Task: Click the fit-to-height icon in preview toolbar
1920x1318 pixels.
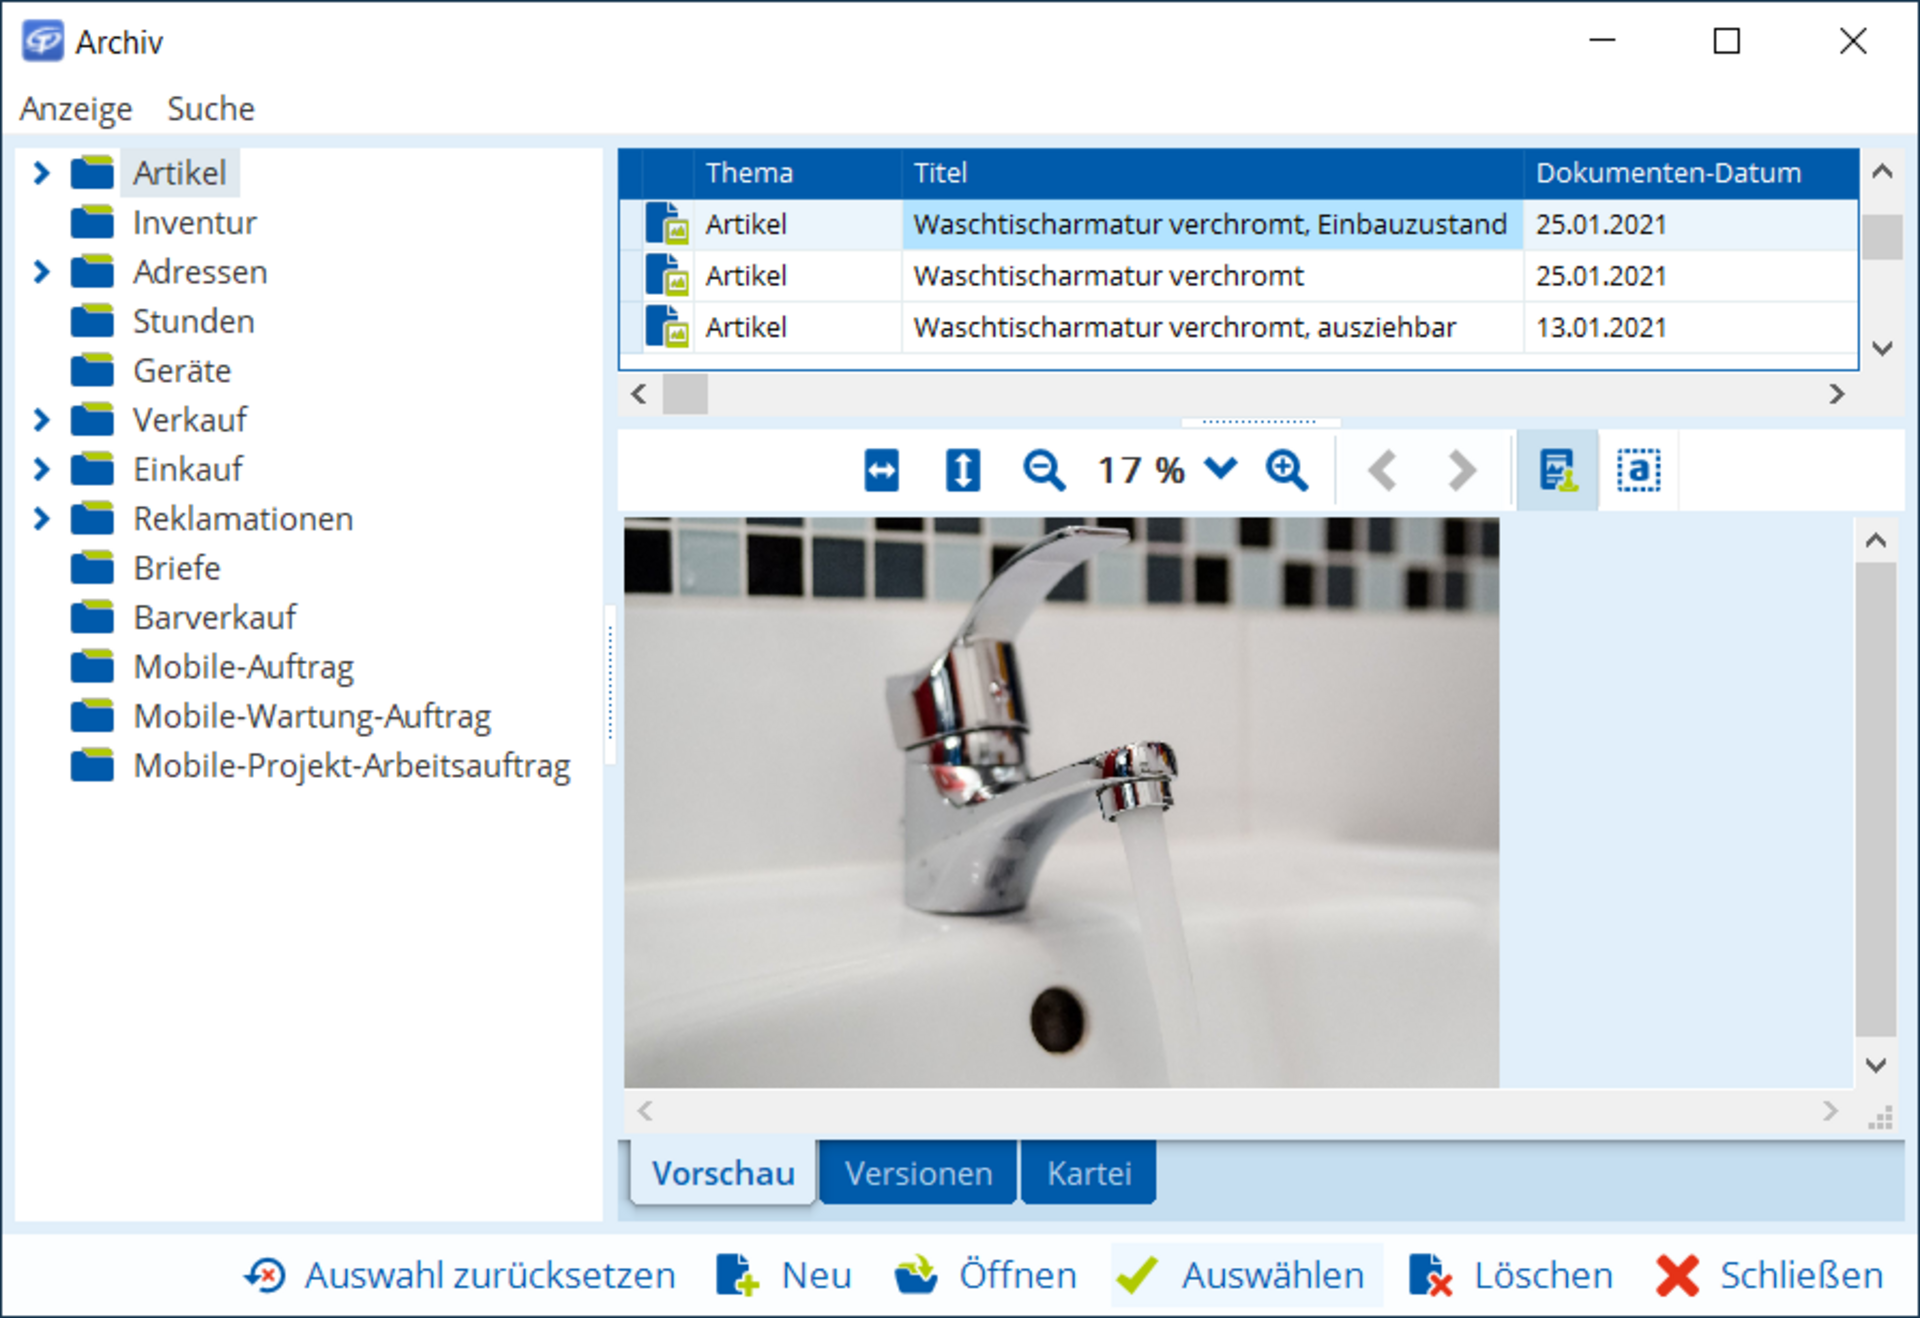Action: pyautogui.click(x=962, y=470)
